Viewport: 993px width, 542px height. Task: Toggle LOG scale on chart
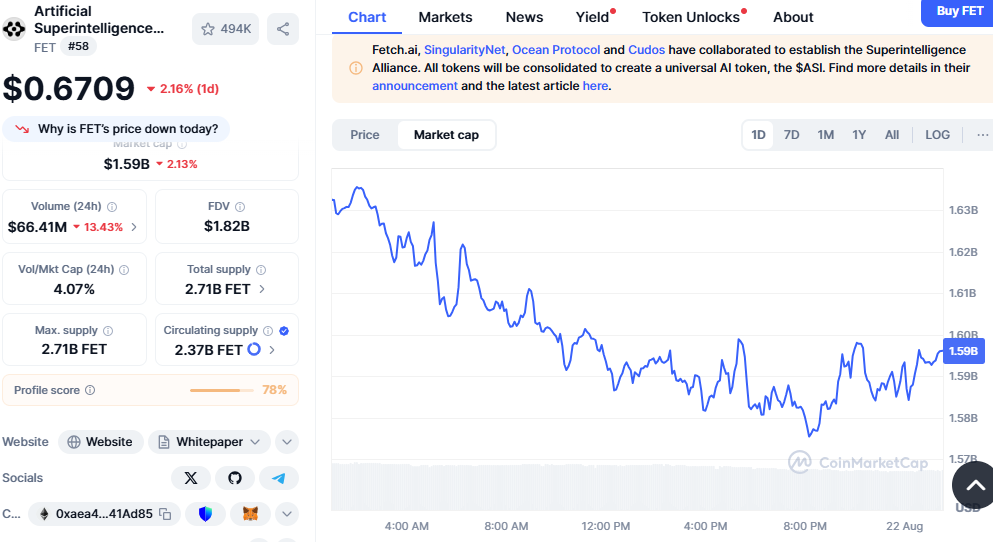click(937, 135)
